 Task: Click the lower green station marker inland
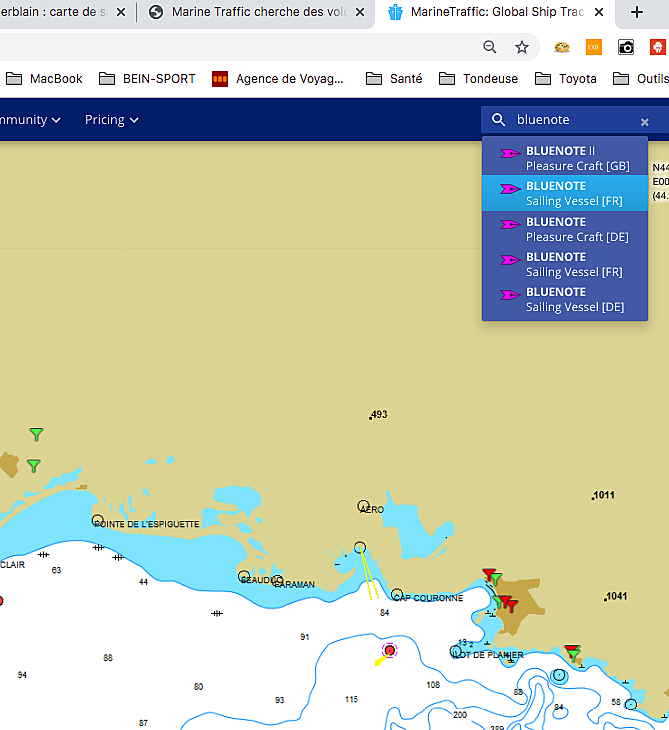click(34, 465)
